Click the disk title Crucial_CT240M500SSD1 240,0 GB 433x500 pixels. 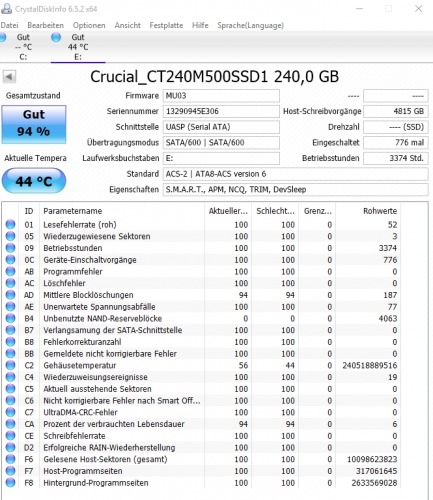[215, 77]
